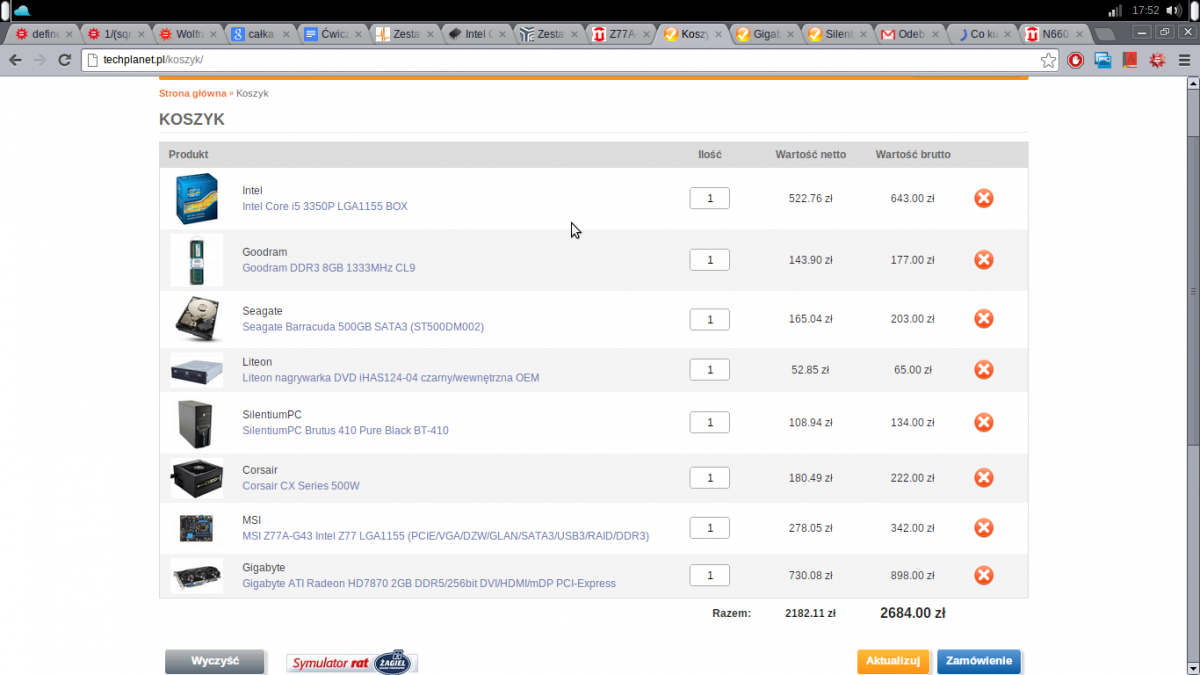Bookmark this page with the star icon
Viewport: 1200px width, 675px height.
click(1048, 60)
